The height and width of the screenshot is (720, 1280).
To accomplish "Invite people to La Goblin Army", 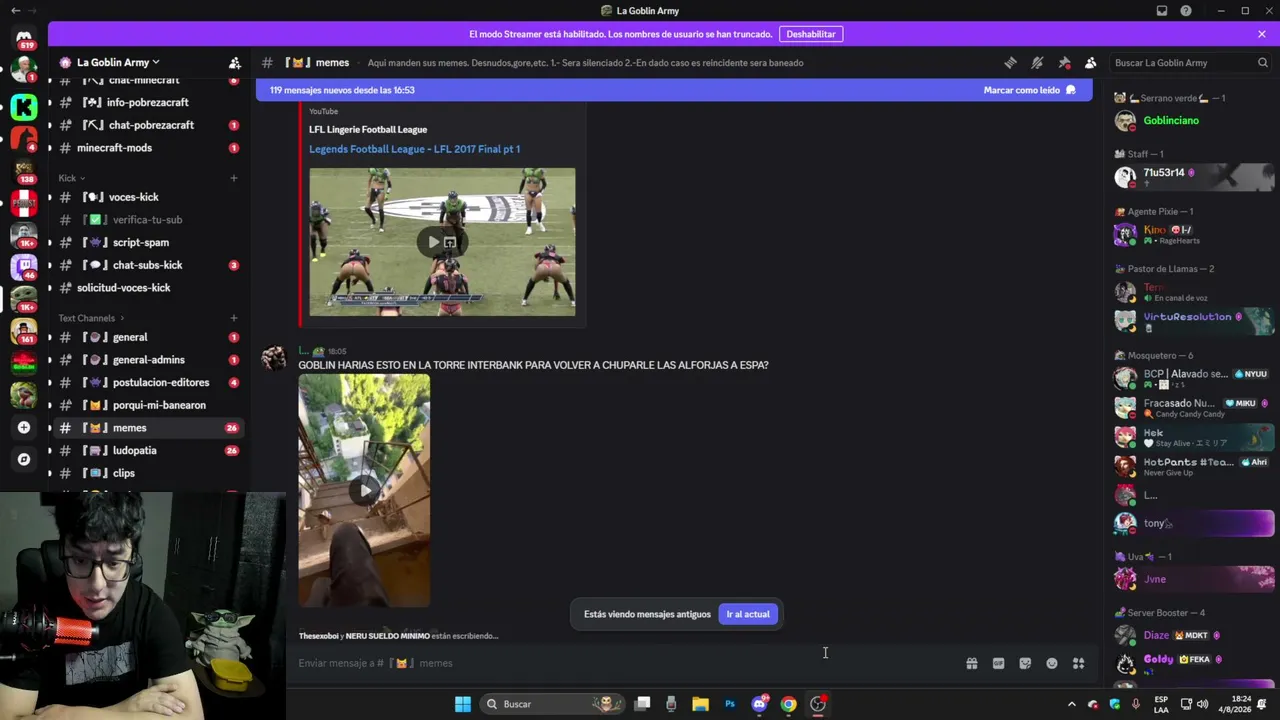I will click(x=234, y=62).
